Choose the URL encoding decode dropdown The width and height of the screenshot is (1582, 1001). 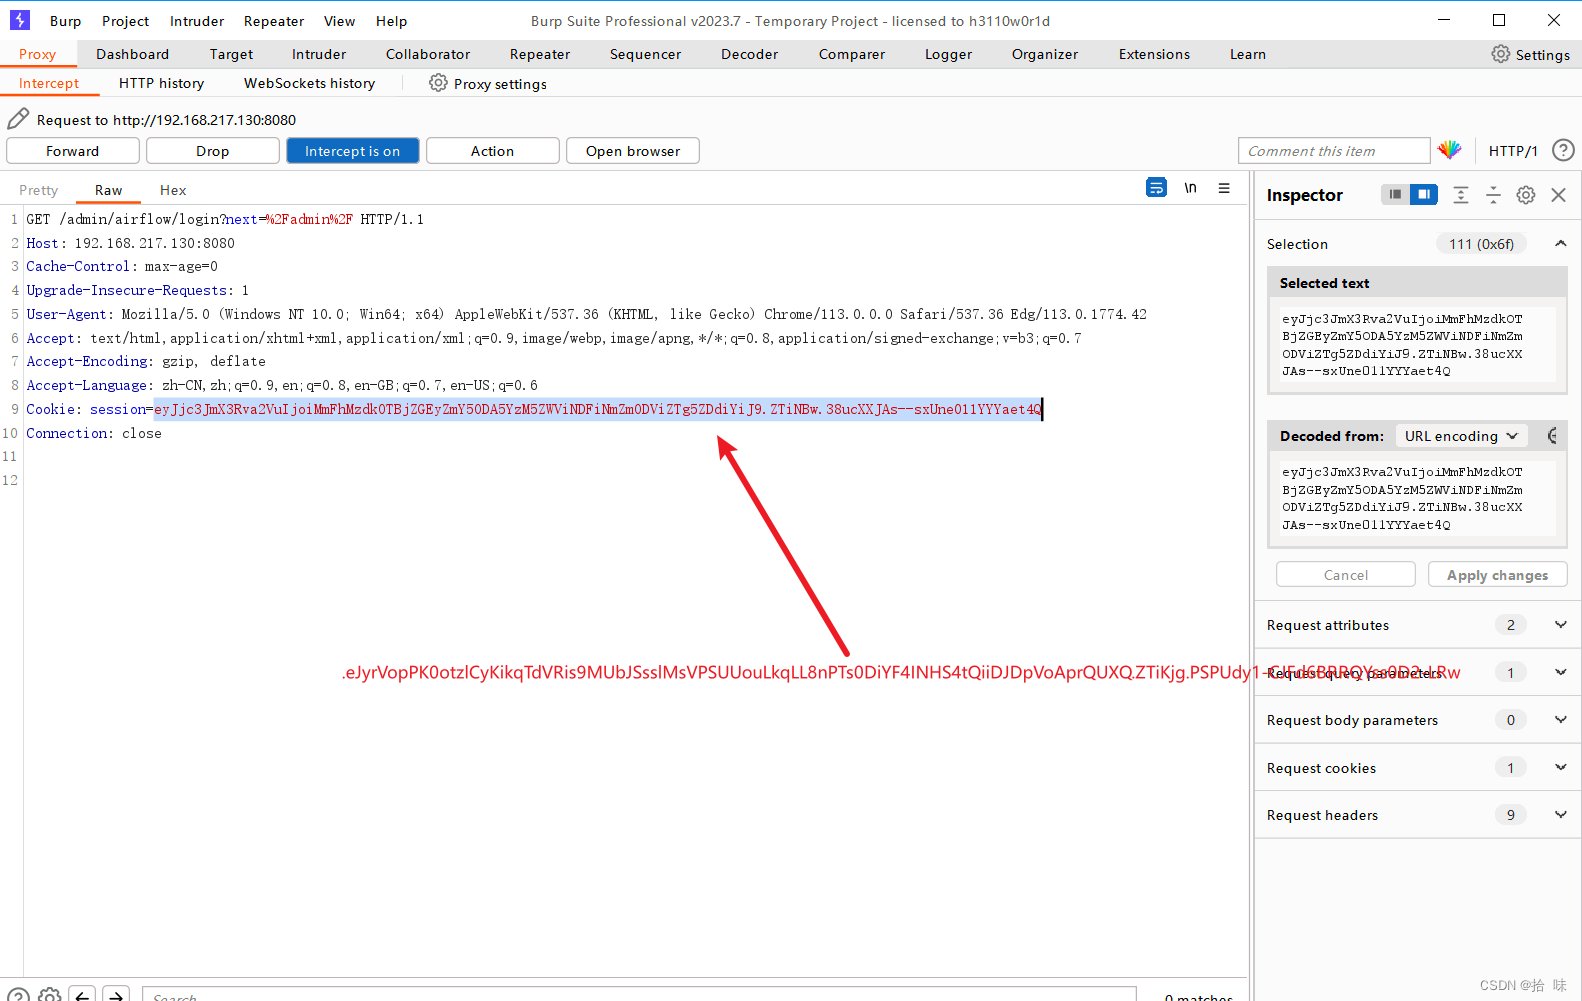[x=1461, y=436]
